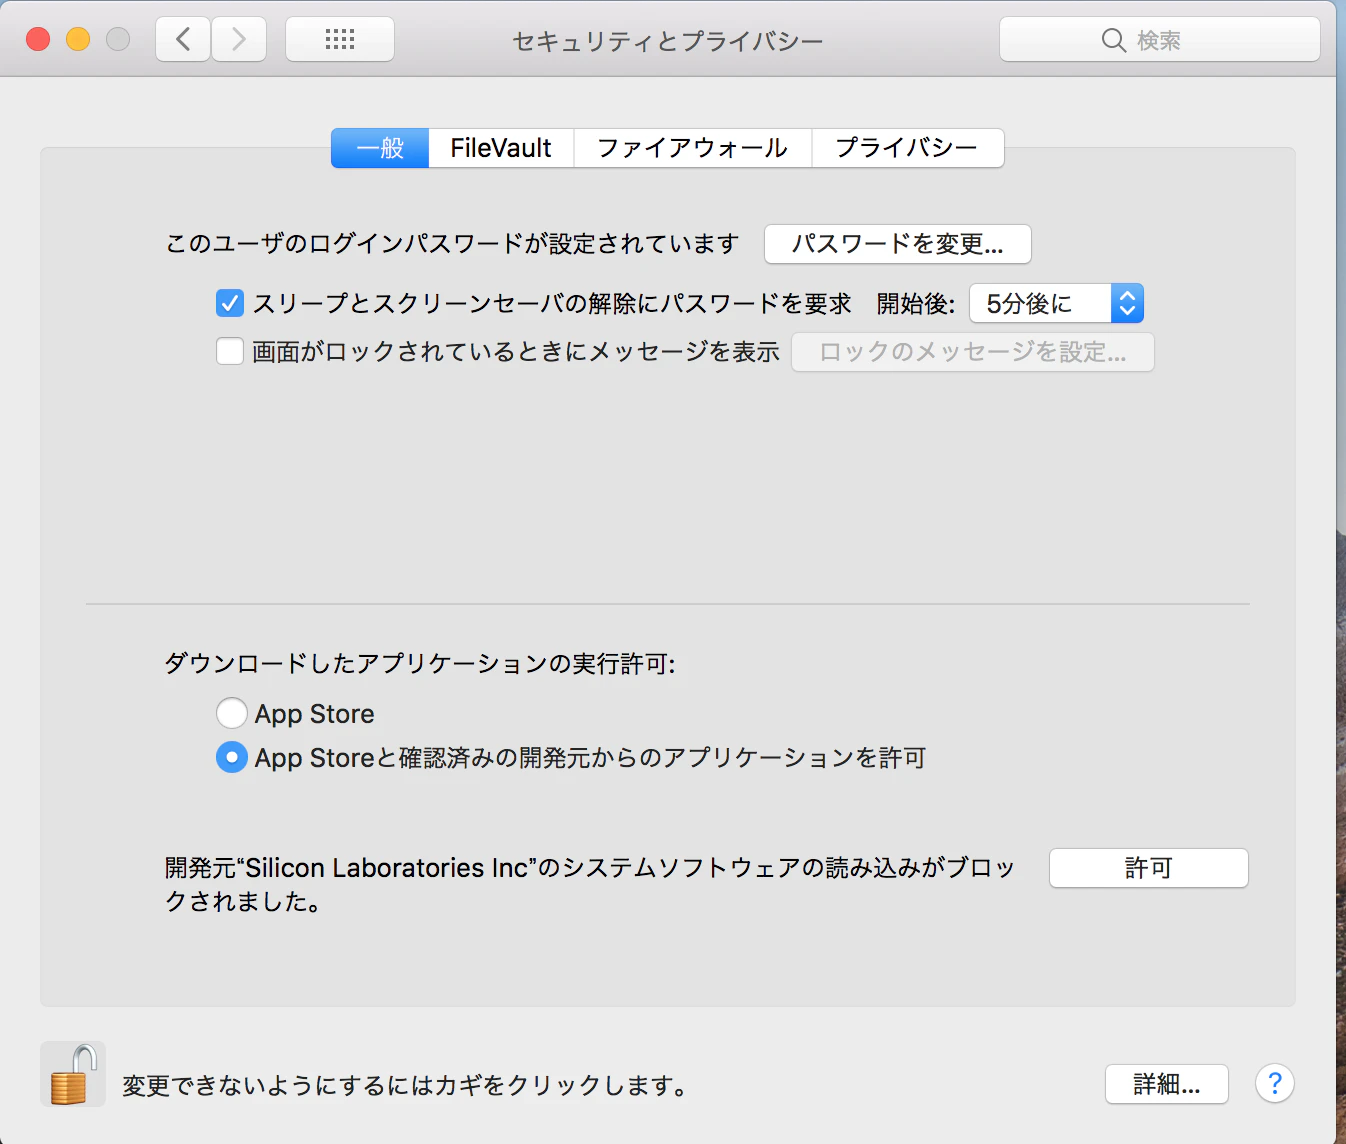
Task: Switch to the FileVault tab
Action: coord(500,147)
